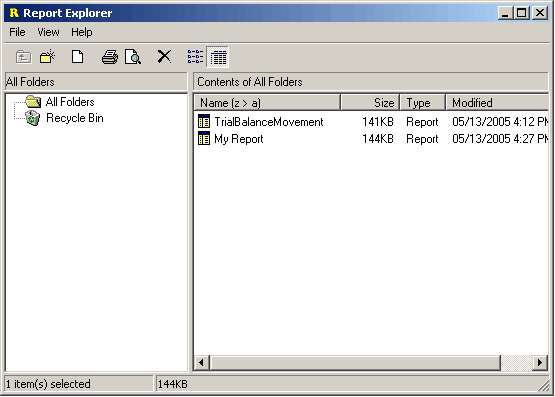The width and height of the screenshot is (555, 397).
Task: Click the Up One Level folder icon
Action: click(x=23, y=57)
